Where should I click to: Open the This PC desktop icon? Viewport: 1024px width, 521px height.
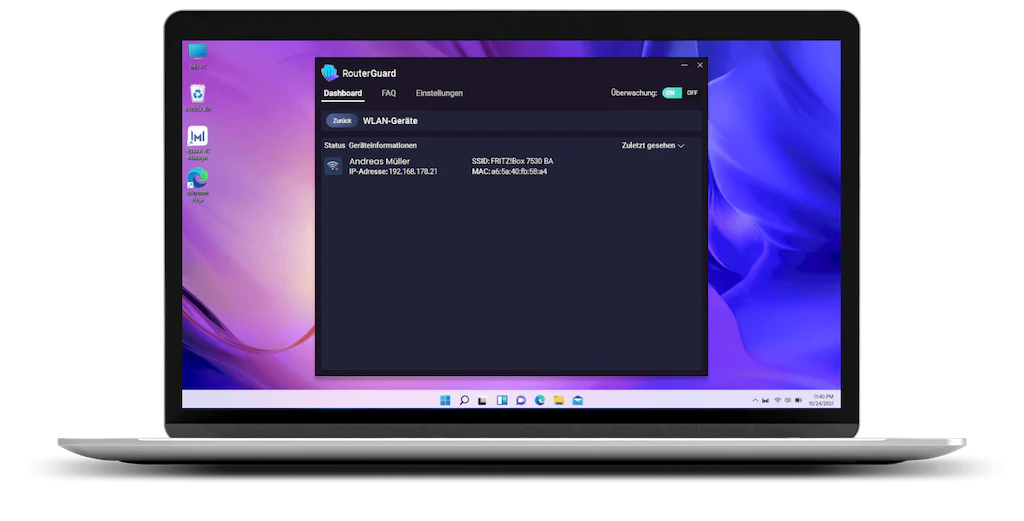[x=197, y=56]
